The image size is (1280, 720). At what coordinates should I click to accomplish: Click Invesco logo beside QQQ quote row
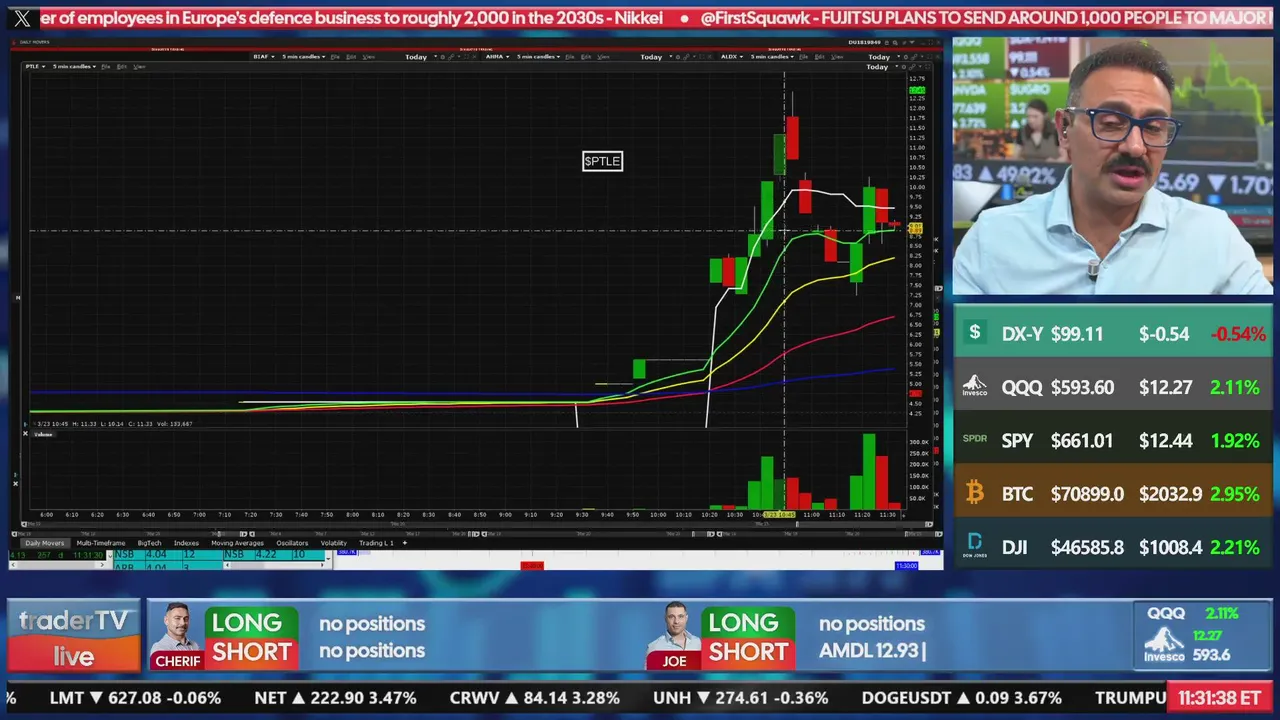click(x=975, y=387)
